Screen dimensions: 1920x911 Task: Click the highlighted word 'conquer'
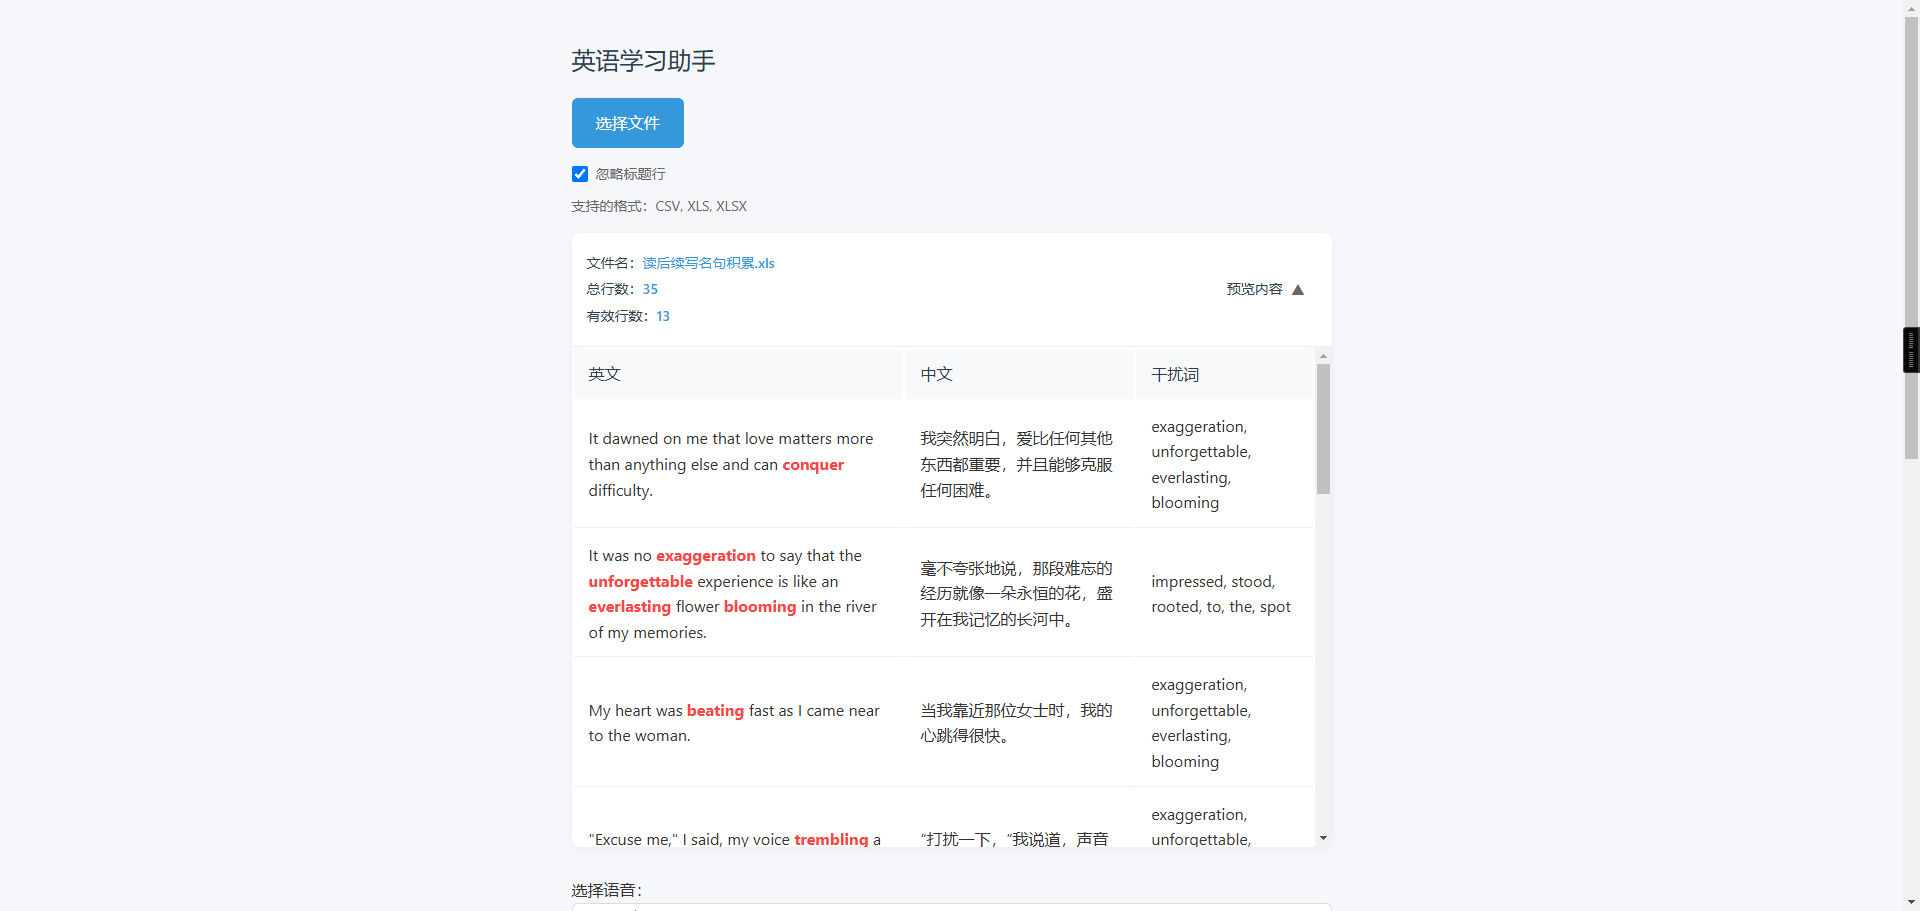coord(813,465)
